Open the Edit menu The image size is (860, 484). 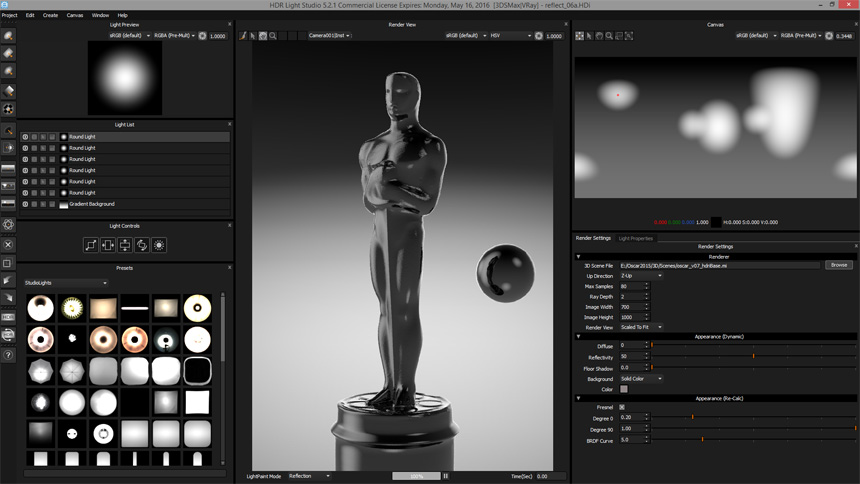click(30, 15)
